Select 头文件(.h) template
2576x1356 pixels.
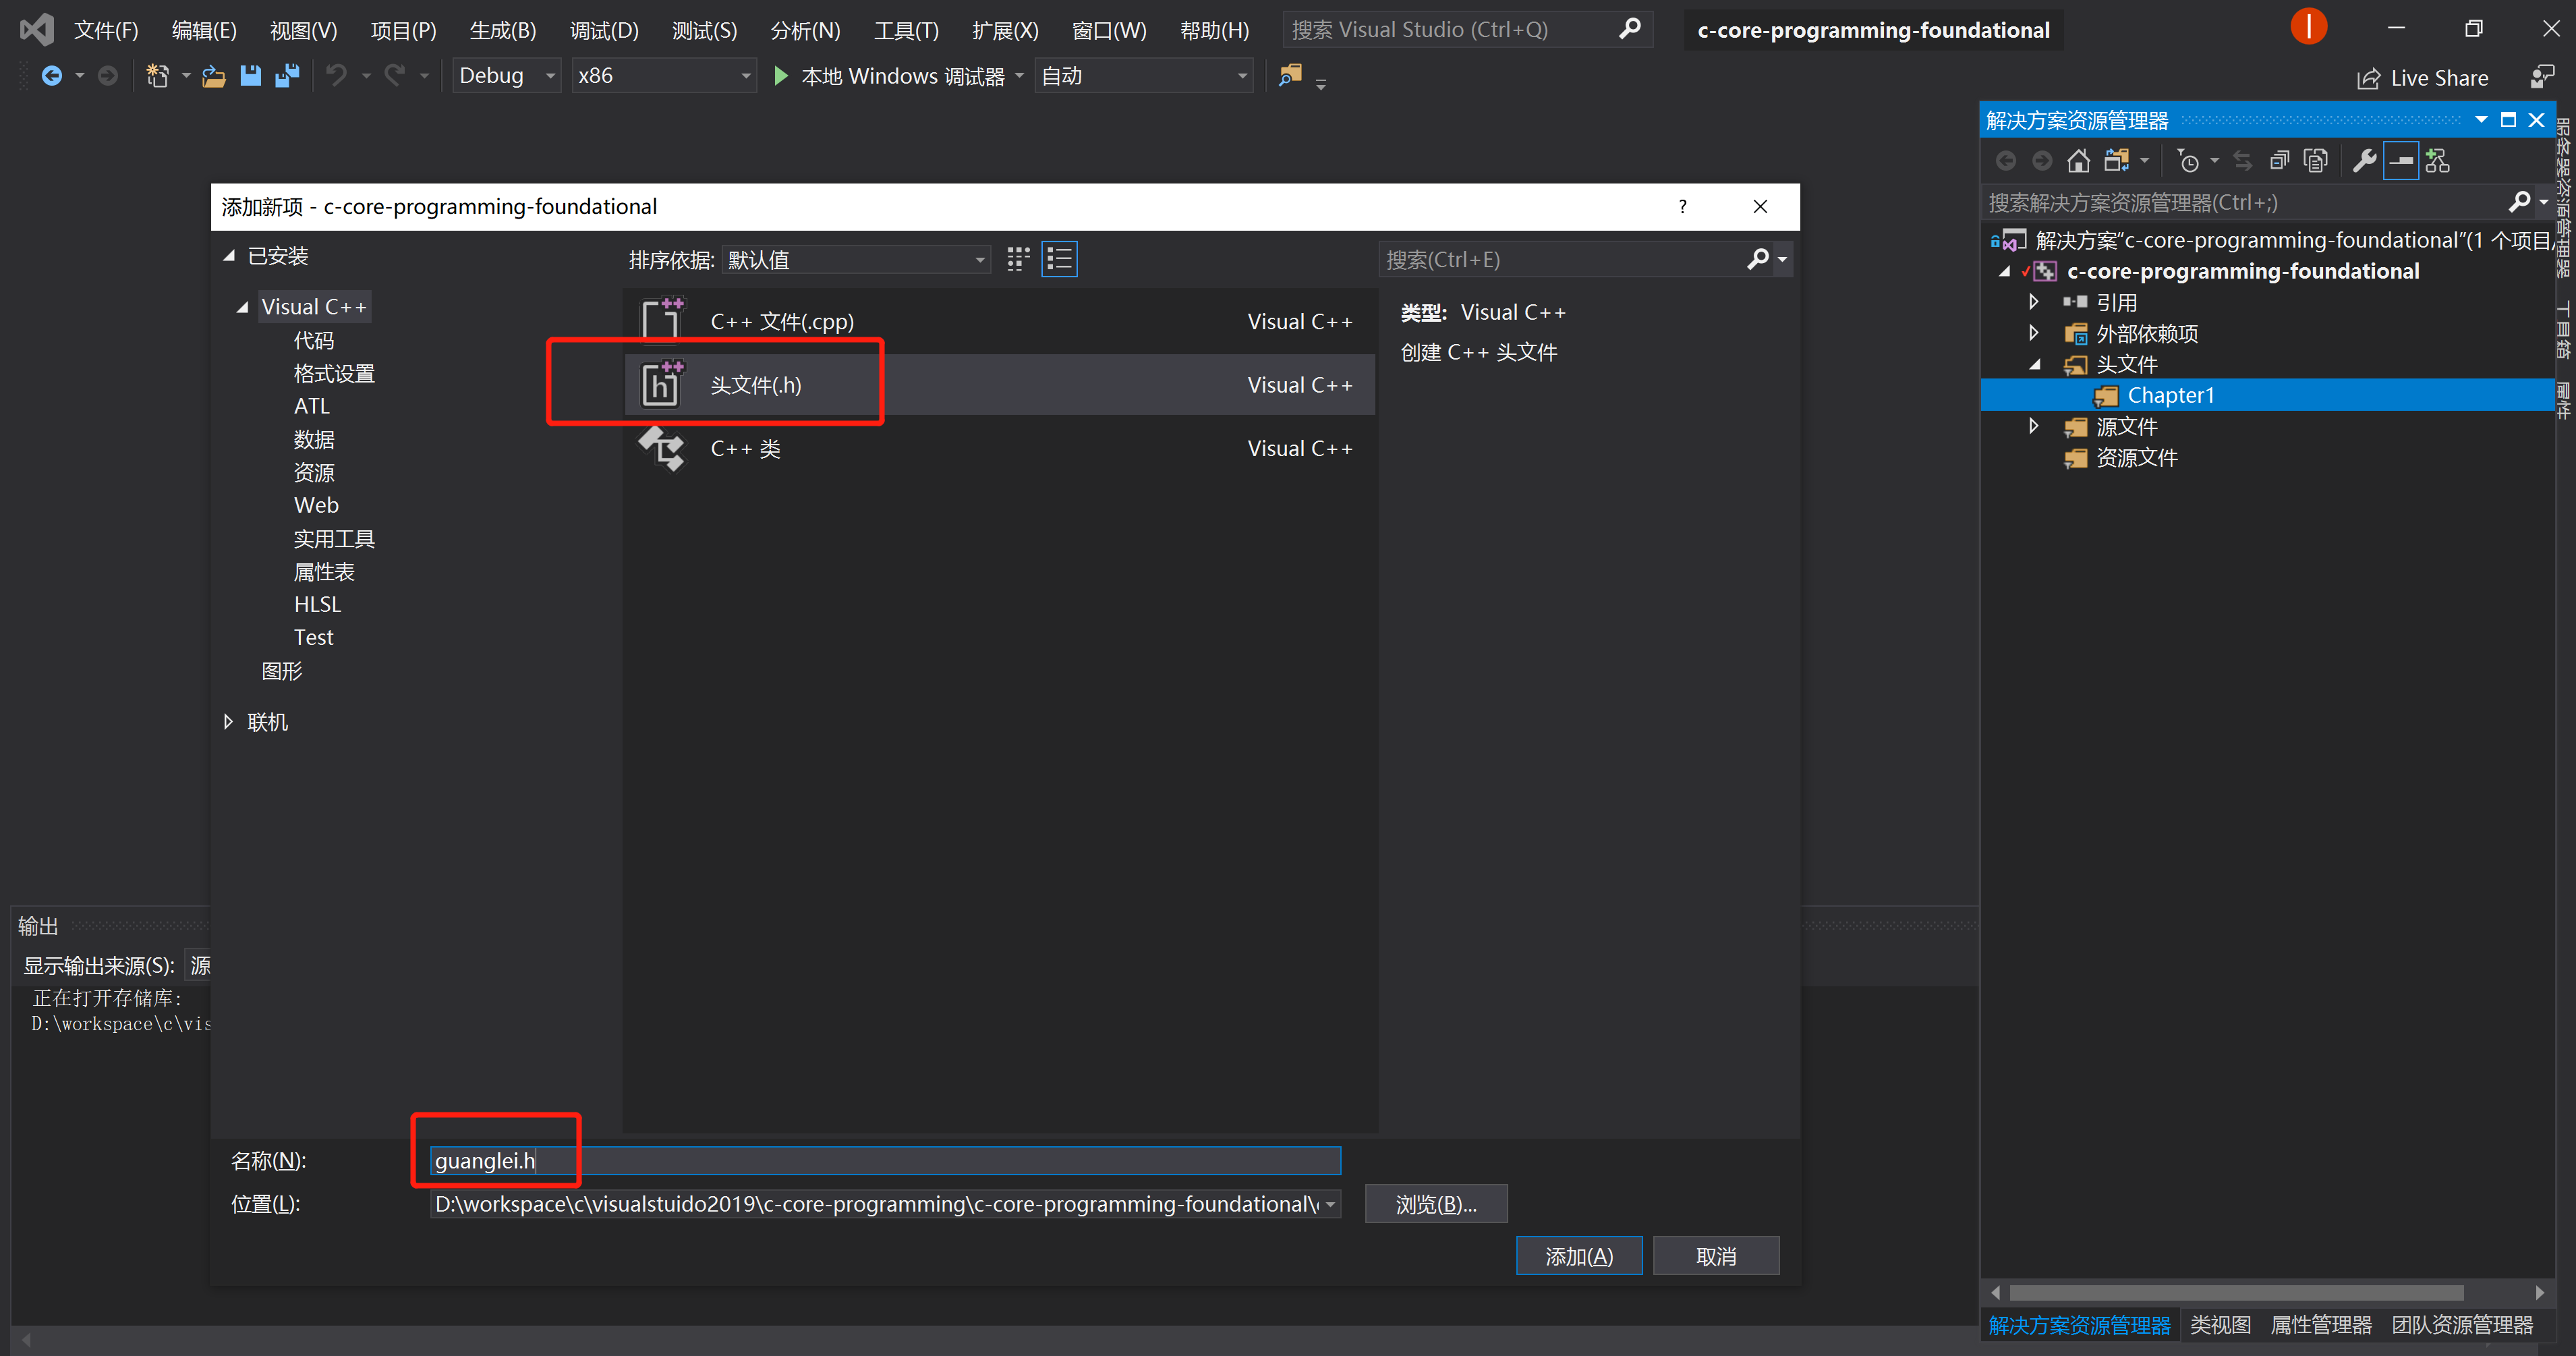point(999,385)
